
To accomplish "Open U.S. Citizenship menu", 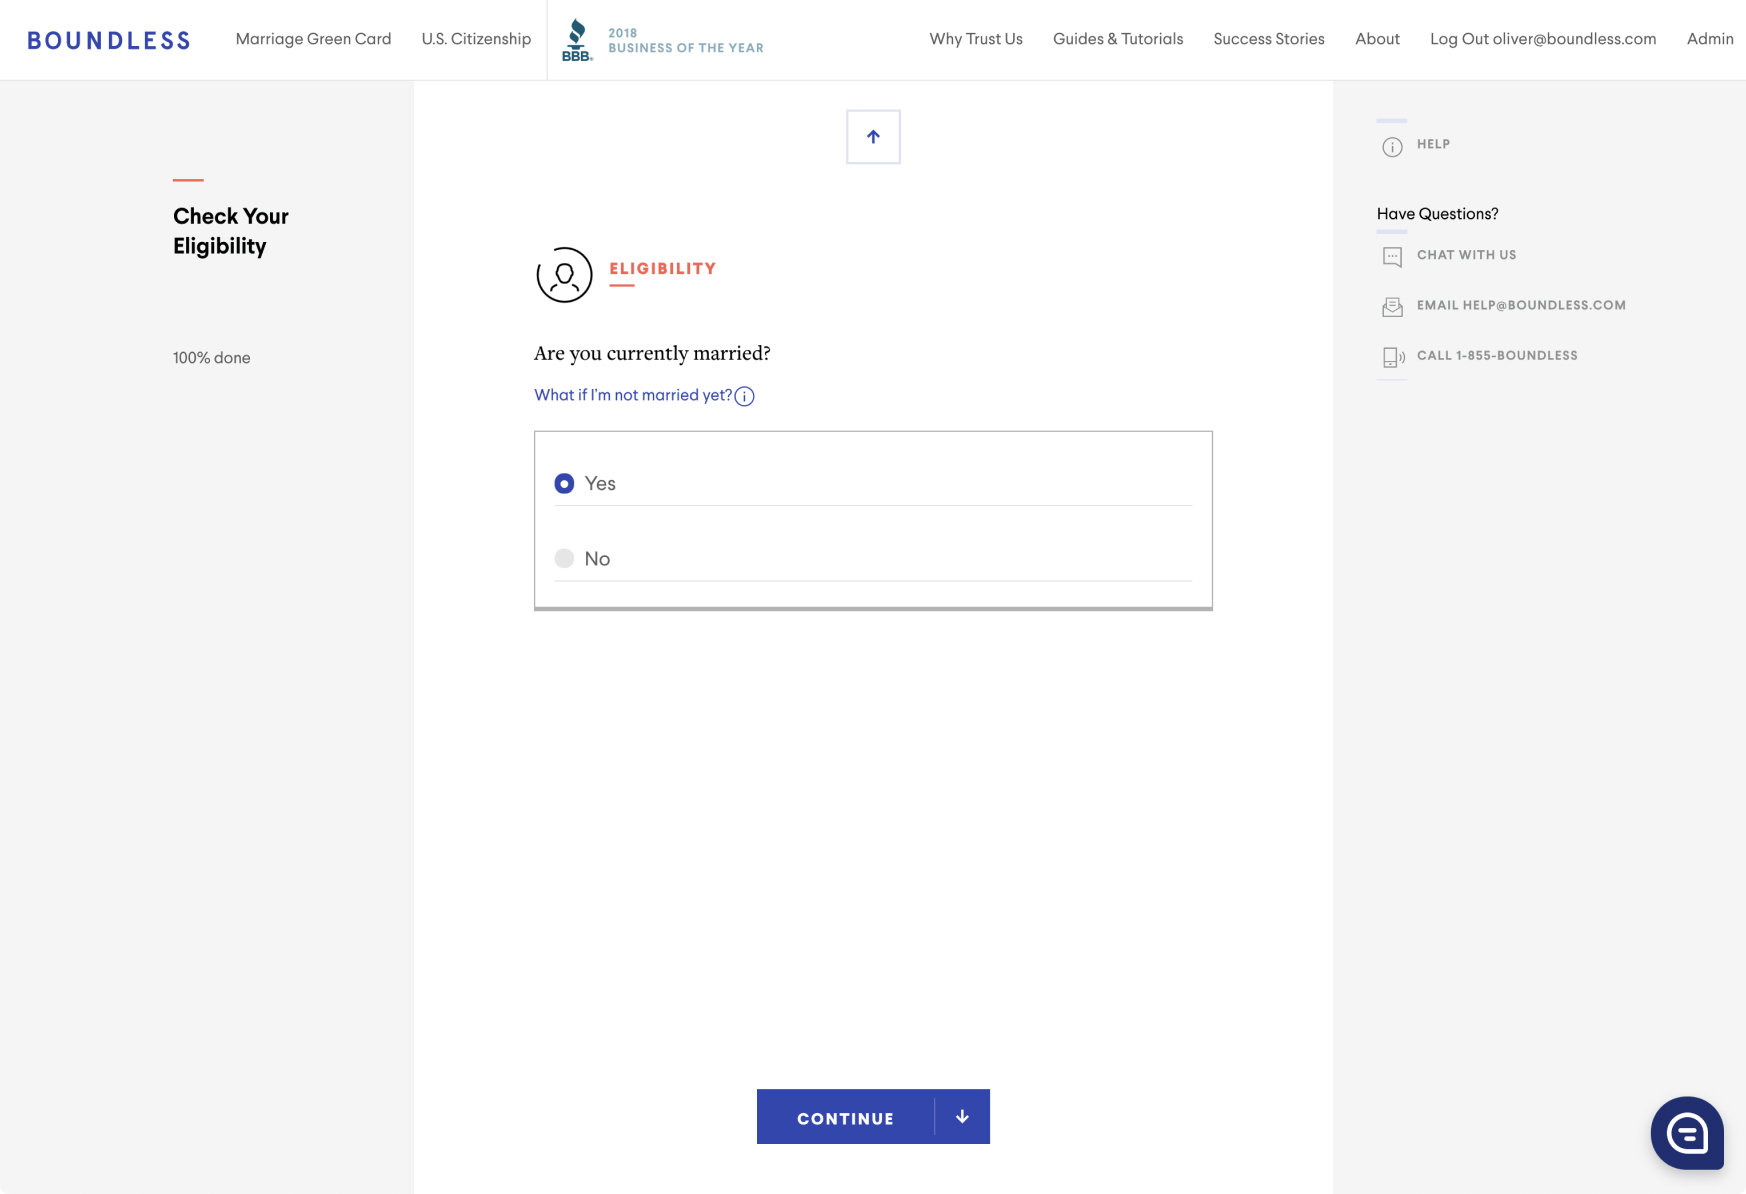I will pyautogui.click(x=476, y=39).
